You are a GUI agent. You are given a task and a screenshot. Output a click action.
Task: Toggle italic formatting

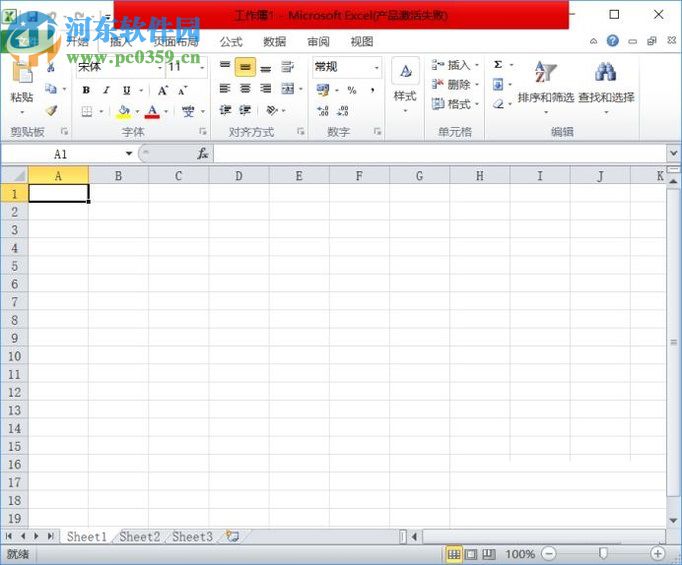point(106,90)
